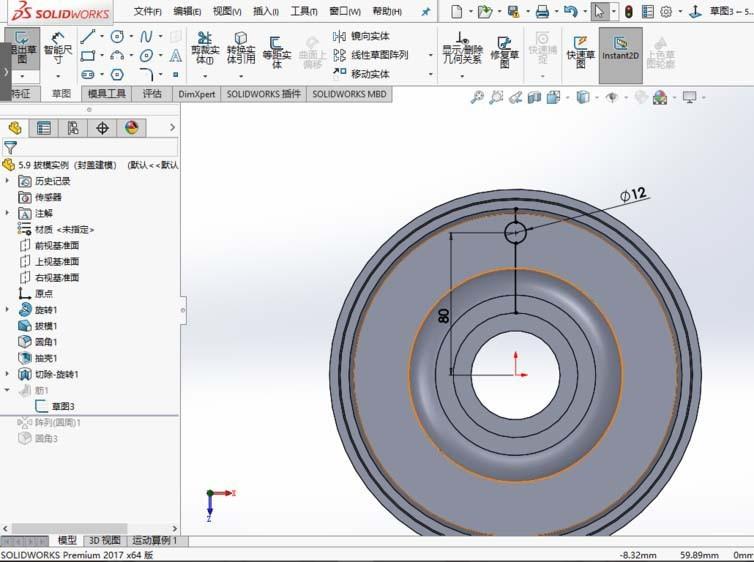Expand the 历史记录 tree node
The image size is (754, 562).
[x=7, y=181]
